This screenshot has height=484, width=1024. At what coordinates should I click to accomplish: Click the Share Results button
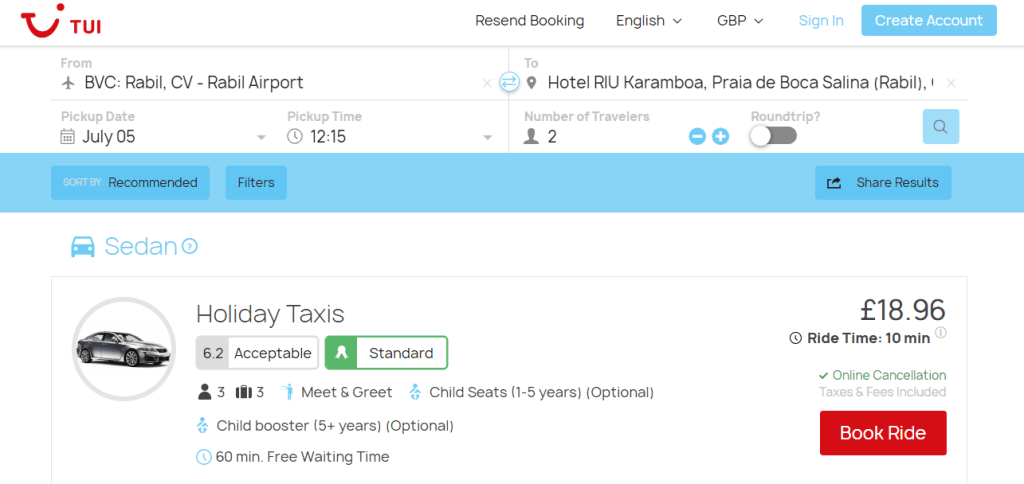[x=883, y=183]
